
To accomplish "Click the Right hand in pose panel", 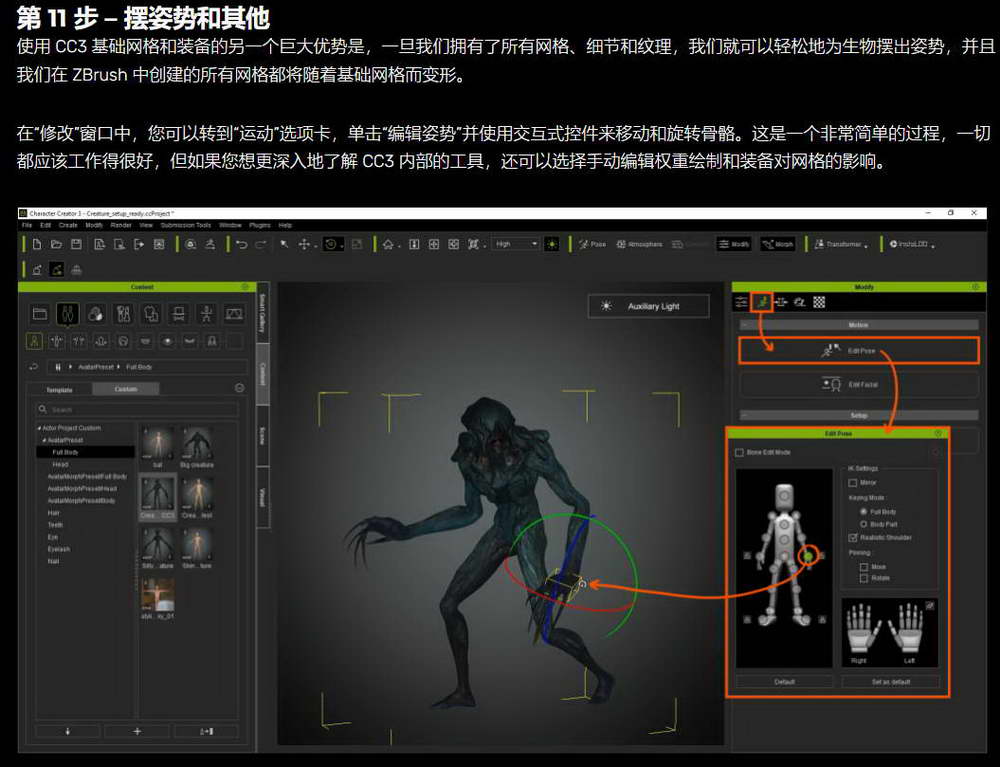I will coord(862,630).
